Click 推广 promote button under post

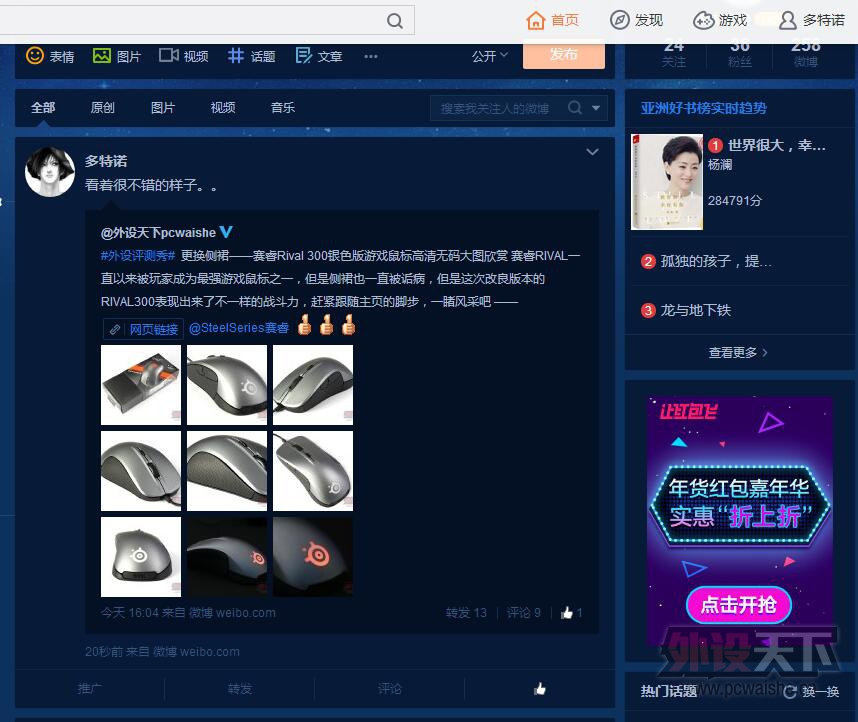pos(89,688)
